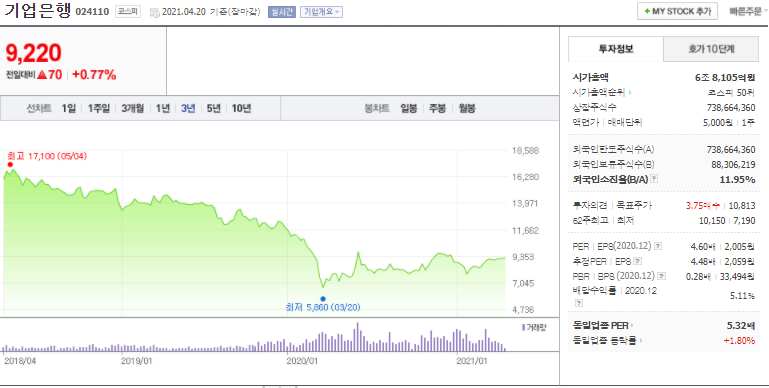Expand 시가총액순위 arrow link
This screenshot has height=388, width=769.
pyautogui.click(x=630, y=92)
